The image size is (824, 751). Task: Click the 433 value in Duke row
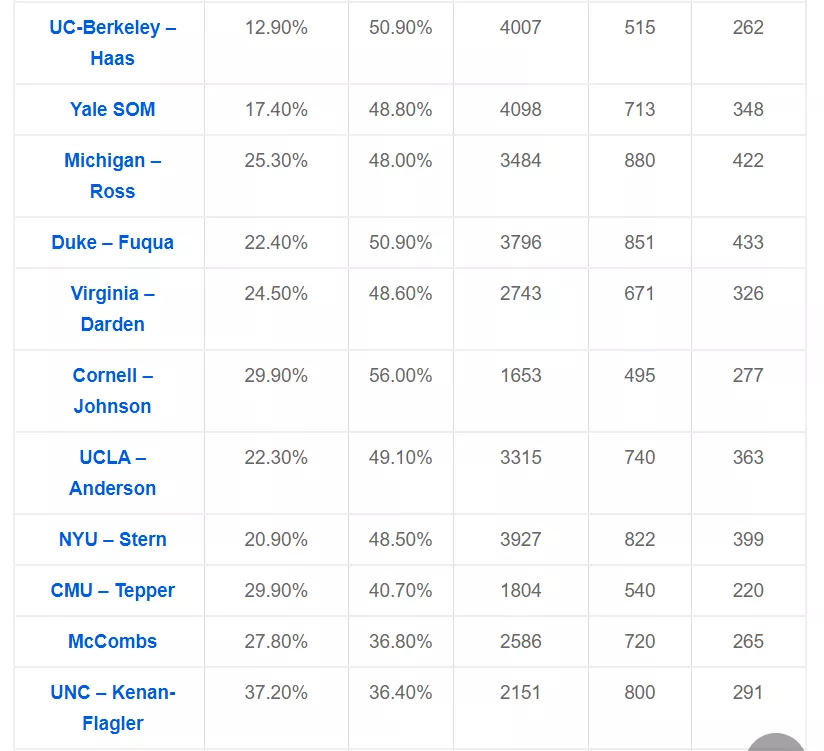[x=747, y=243]
